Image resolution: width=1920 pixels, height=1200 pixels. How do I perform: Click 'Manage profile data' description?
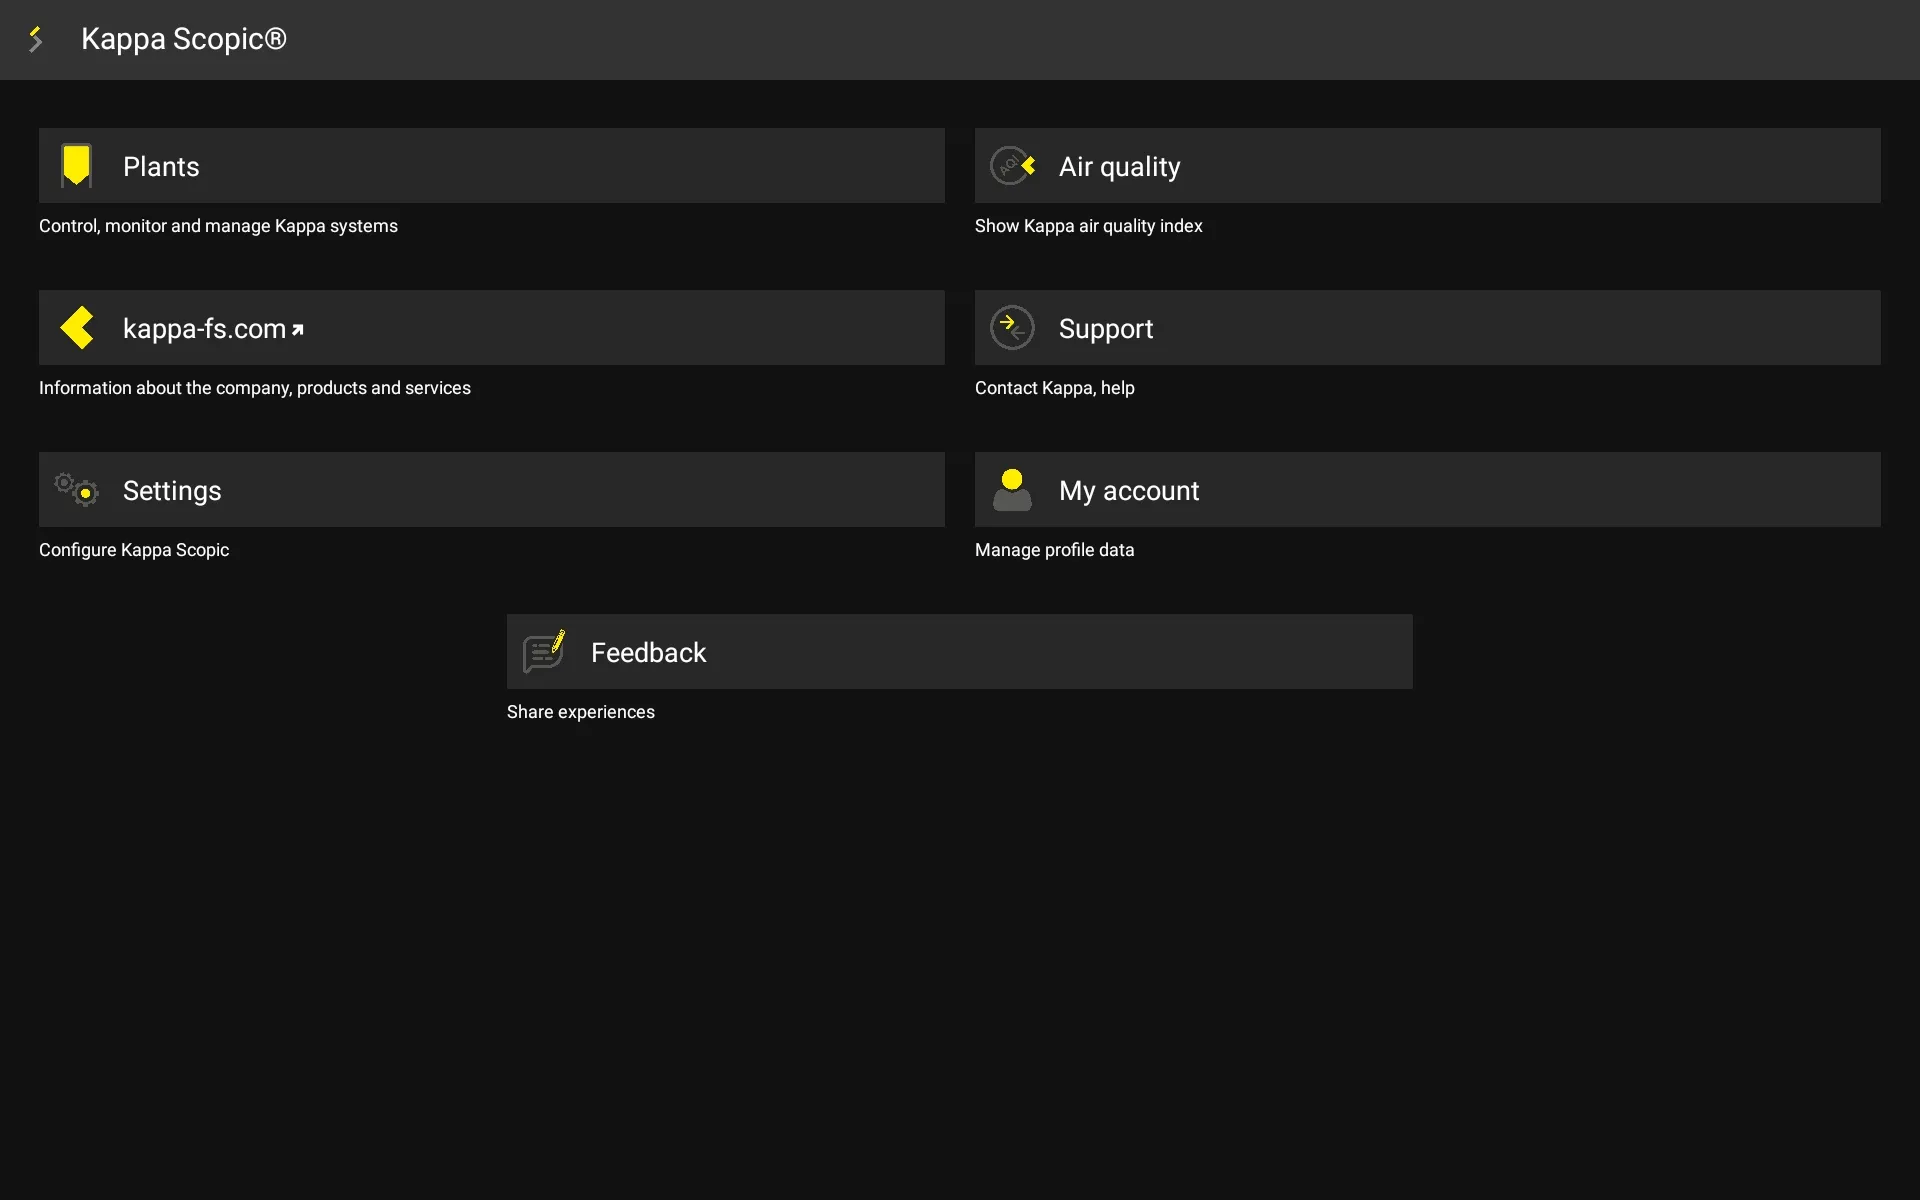click(1055, 550)
